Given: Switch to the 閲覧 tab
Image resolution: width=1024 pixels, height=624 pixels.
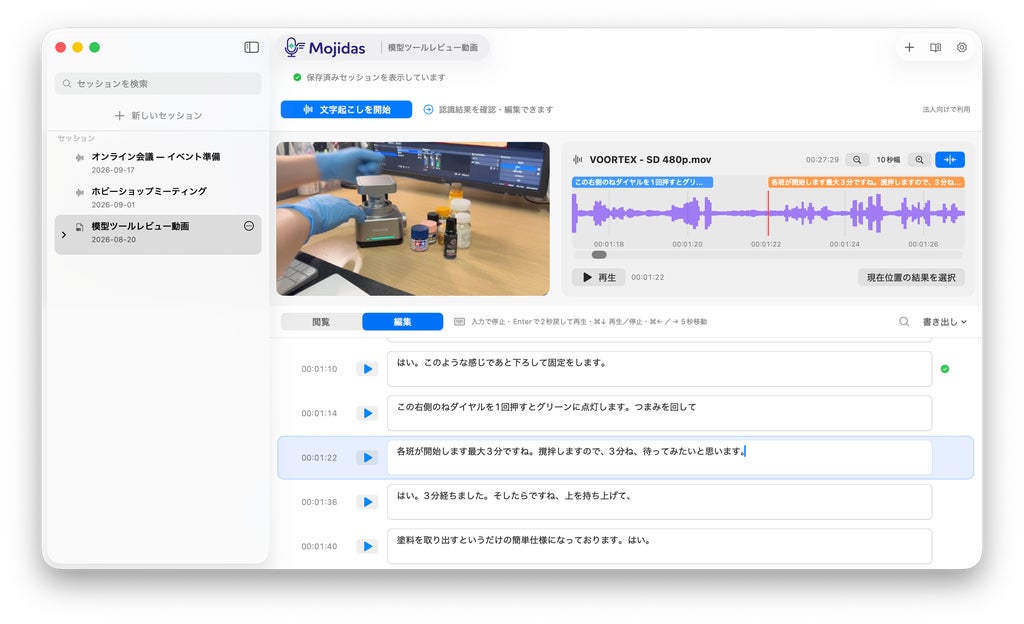Looking at the screenshot, I should coord(321,321).
